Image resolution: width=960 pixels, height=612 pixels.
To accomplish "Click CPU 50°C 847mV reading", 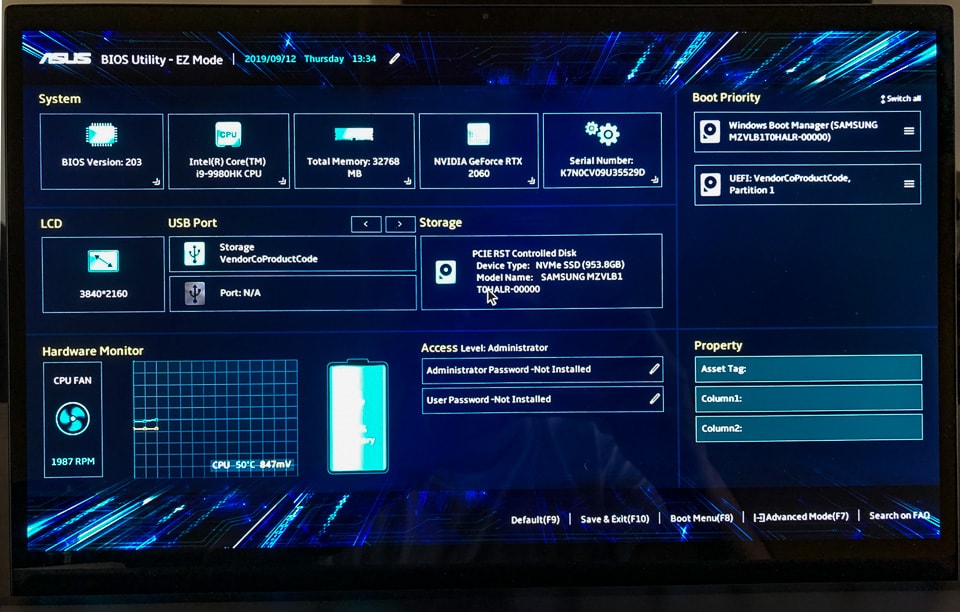I will click(252, 465).
